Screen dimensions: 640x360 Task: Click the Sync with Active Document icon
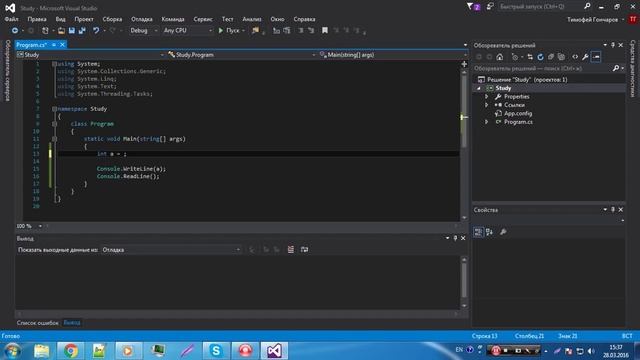(x=530, y=57)
